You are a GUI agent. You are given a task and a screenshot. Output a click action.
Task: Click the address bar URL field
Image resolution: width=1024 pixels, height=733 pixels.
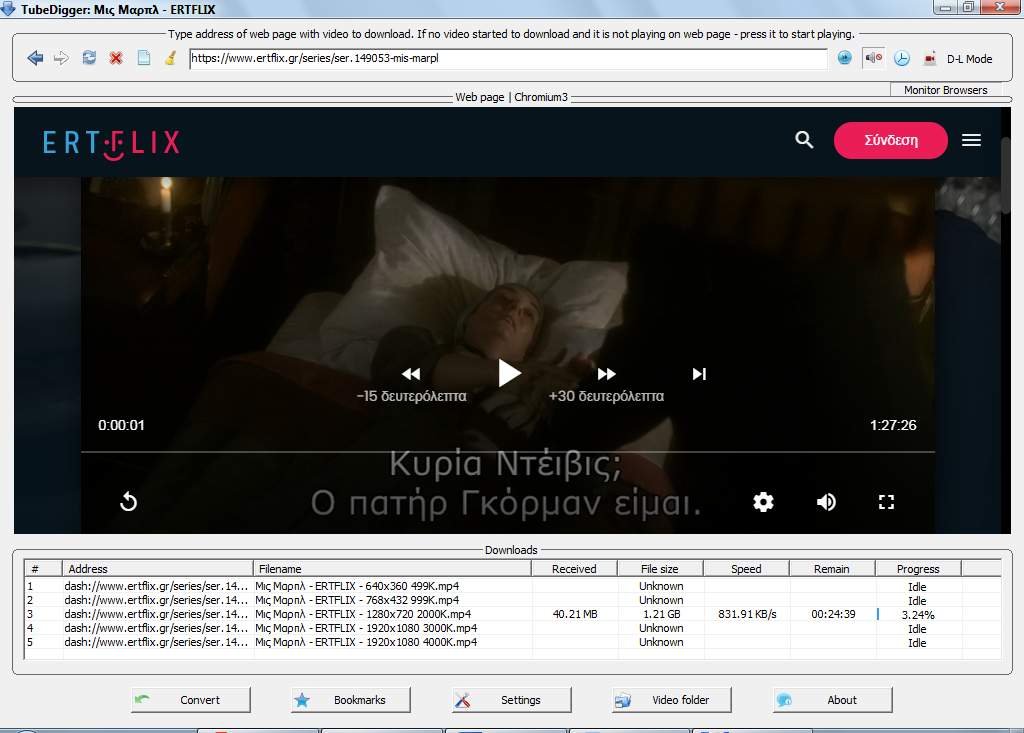[x=508, y=58]
